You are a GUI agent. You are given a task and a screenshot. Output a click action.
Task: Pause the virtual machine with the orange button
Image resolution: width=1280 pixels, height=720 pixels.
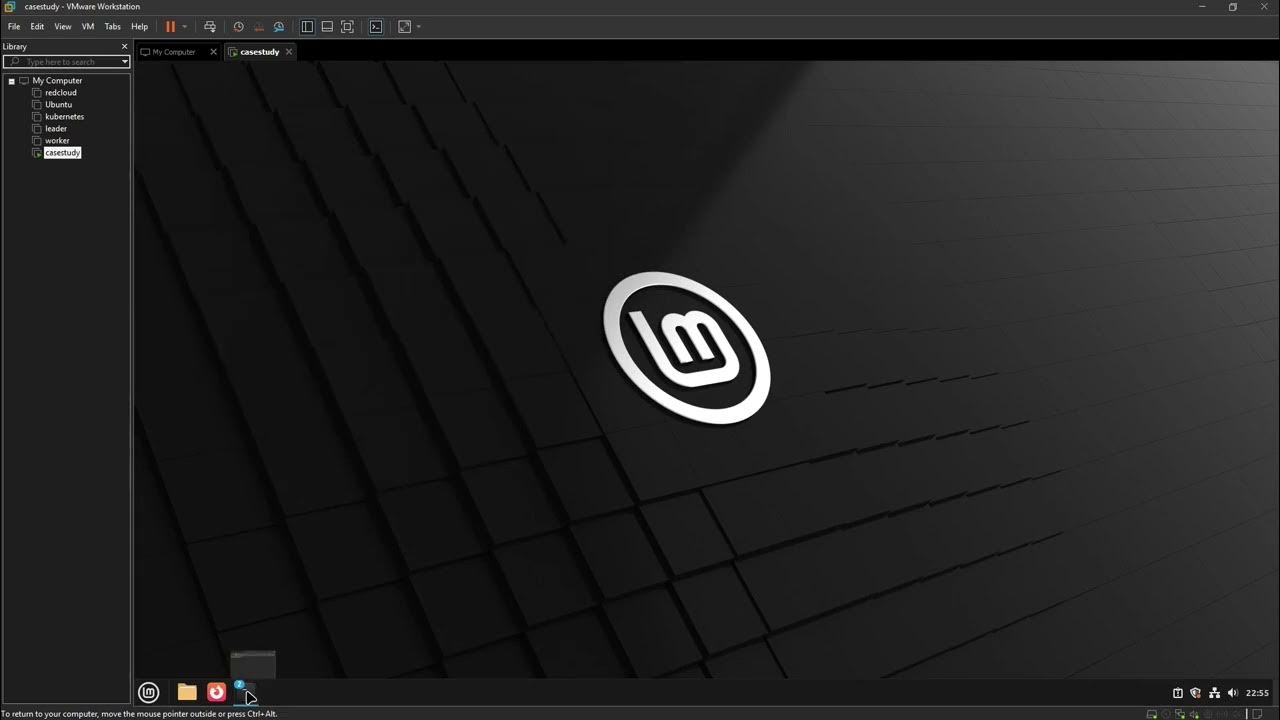(170, 27)
